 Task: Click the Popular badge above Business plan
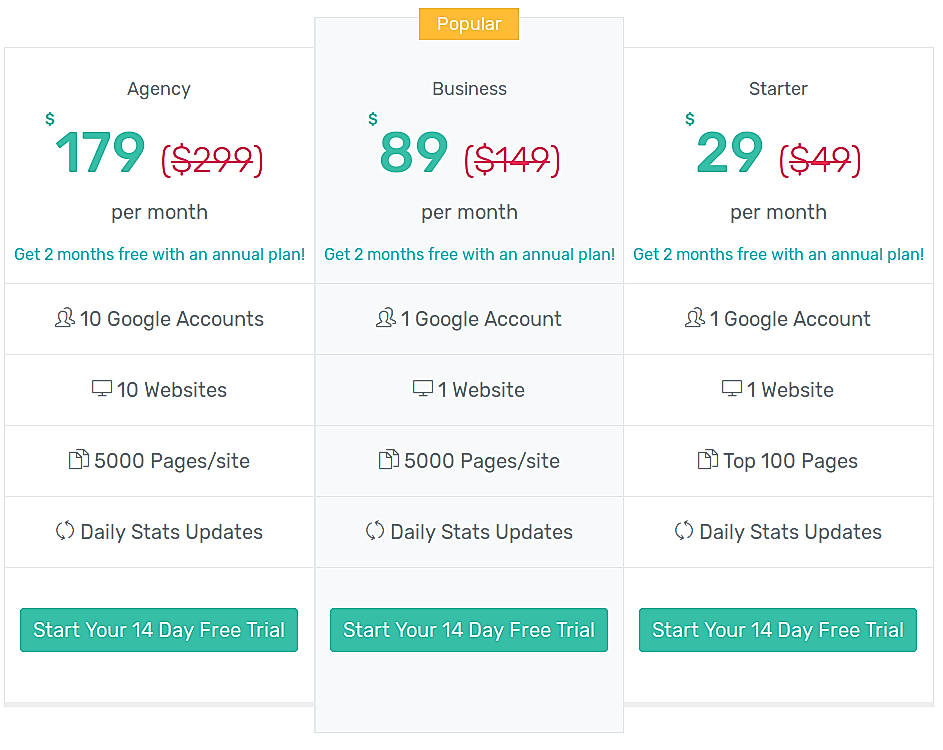click(x=468, y=23)
